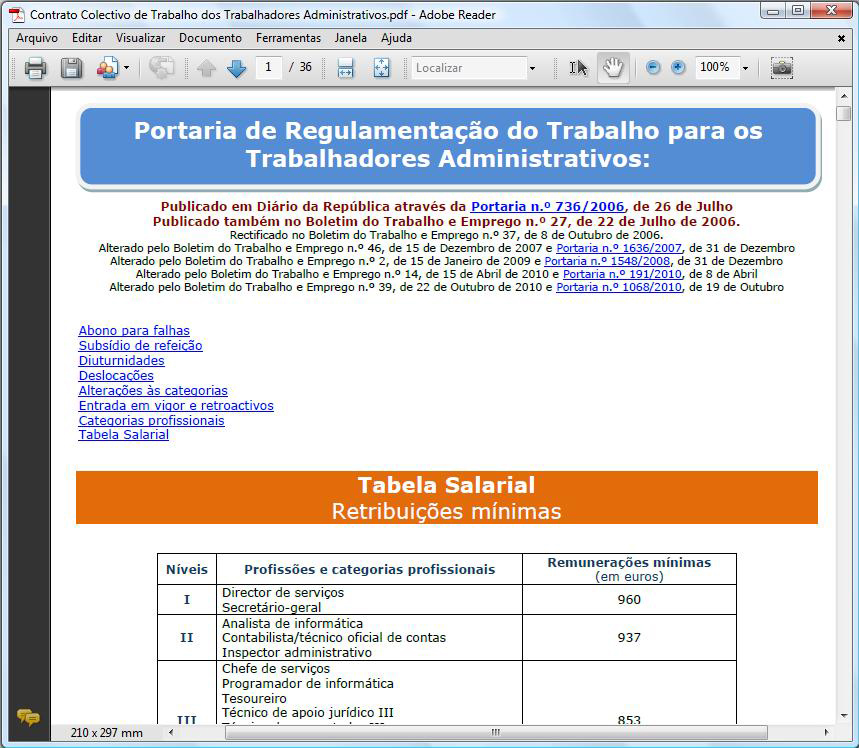Select the Hand tool
Viewport: 859px width, 748px height.
coord(612,68)
